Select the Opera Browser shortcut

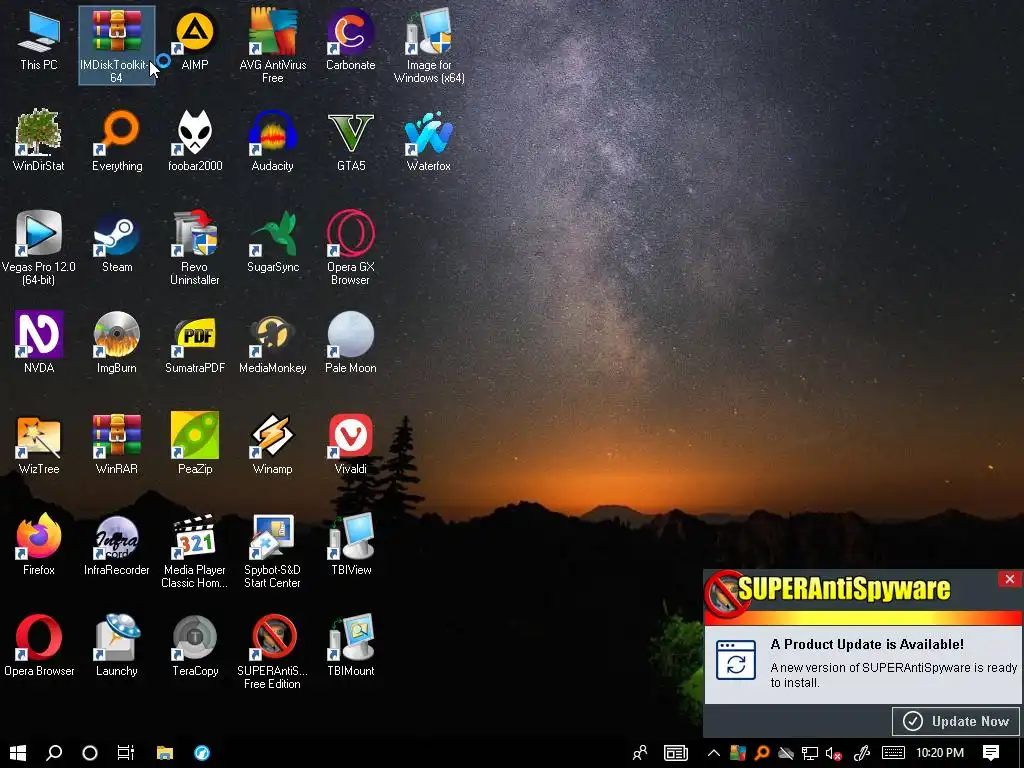click(39, 647)
